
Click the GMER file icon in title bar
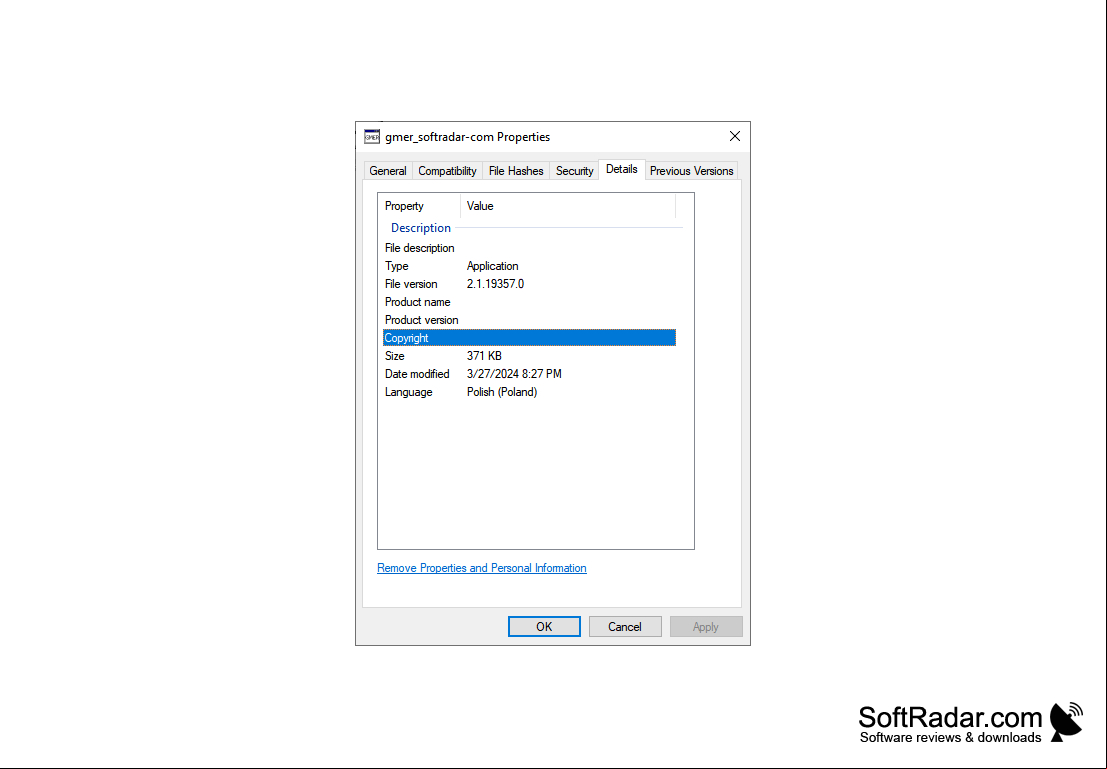coord(371,137)
